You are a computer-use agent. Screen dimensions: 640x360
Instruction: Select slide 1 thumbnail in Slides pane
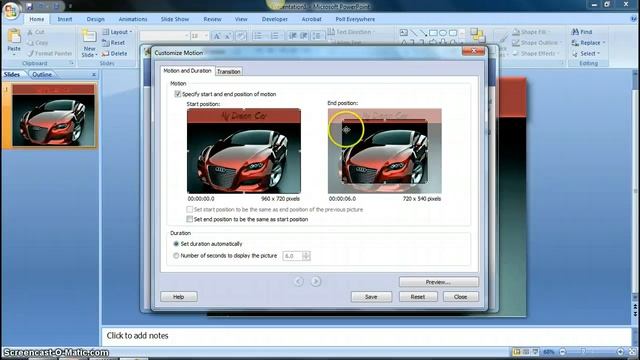click(53, 116)
